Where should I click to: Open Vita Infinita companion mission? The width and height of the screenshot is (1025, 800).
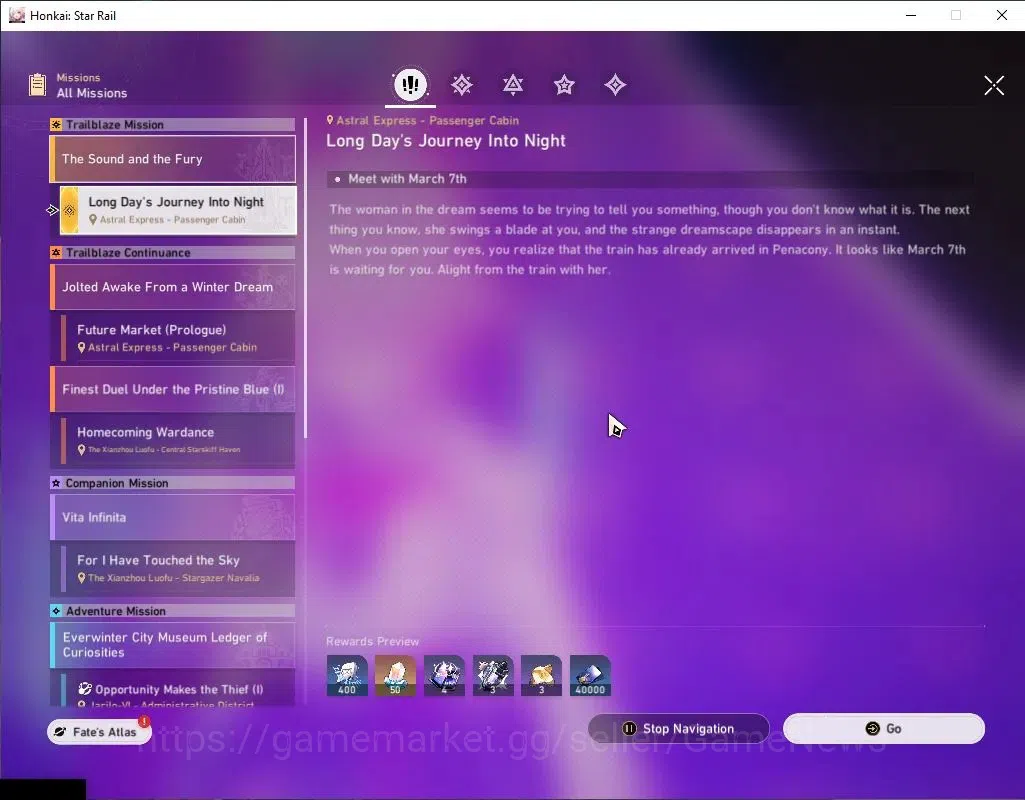point(173,517)
